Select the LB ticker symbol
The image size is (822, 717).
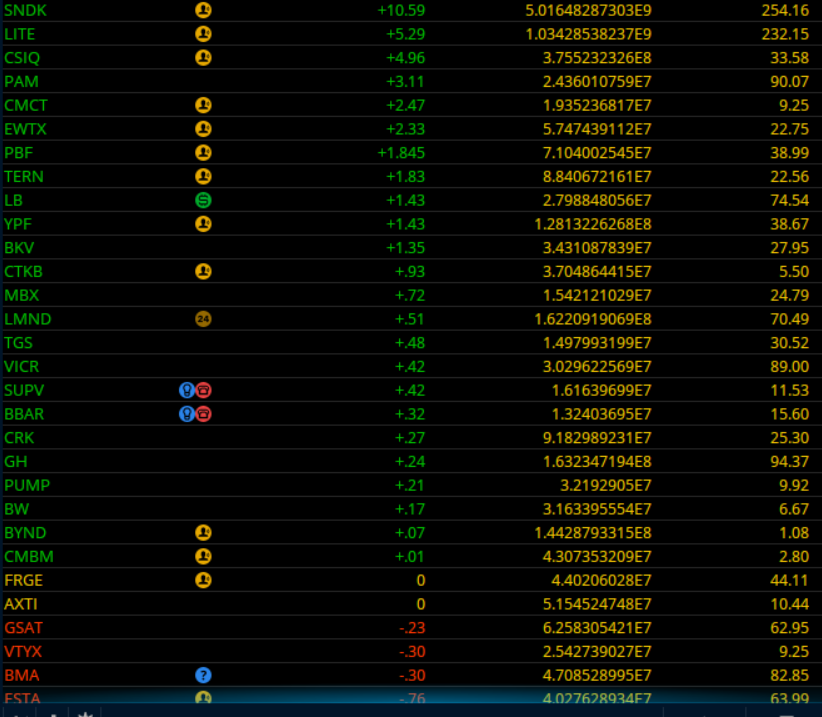coord(13,200)
